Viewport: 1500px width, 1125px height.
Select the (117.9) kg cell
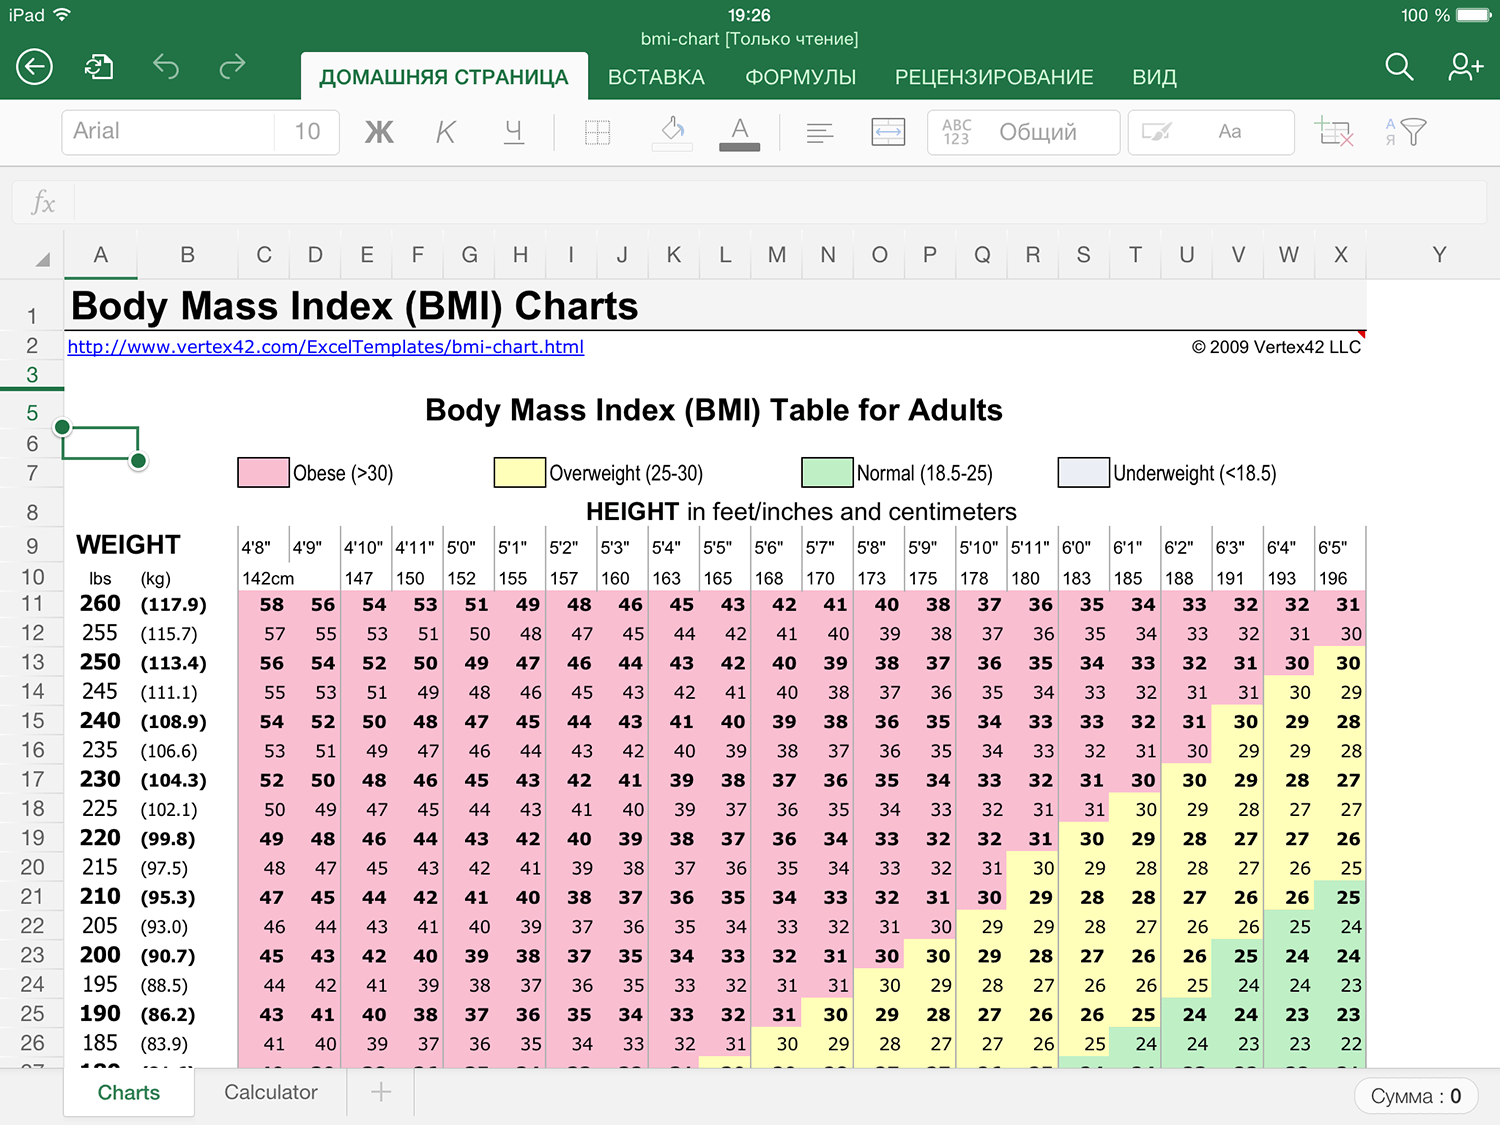click(x=173, y=605)
